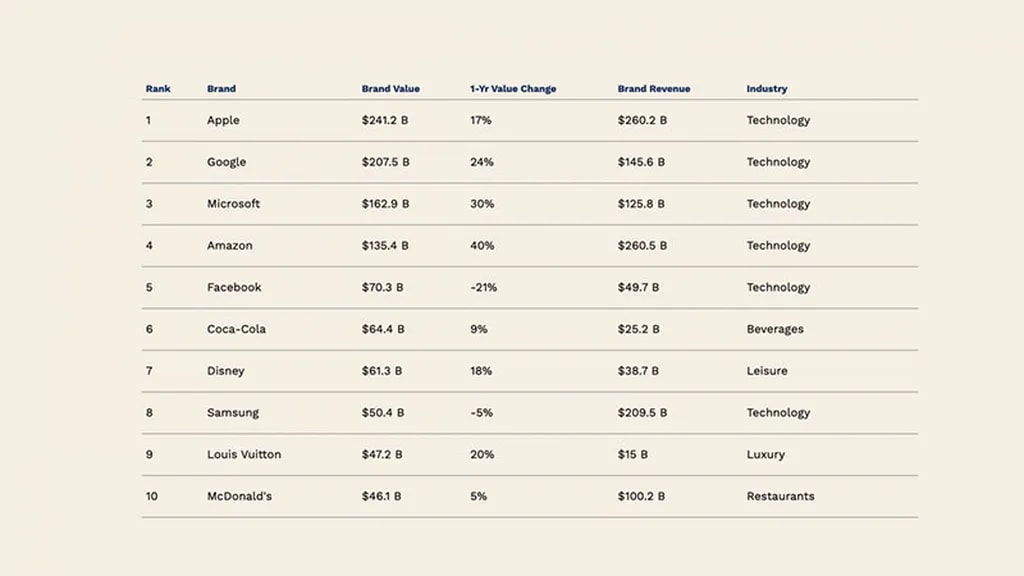Select the Brand Revenue column header
Screen dimensions: 1024x576
pos(654,89)
